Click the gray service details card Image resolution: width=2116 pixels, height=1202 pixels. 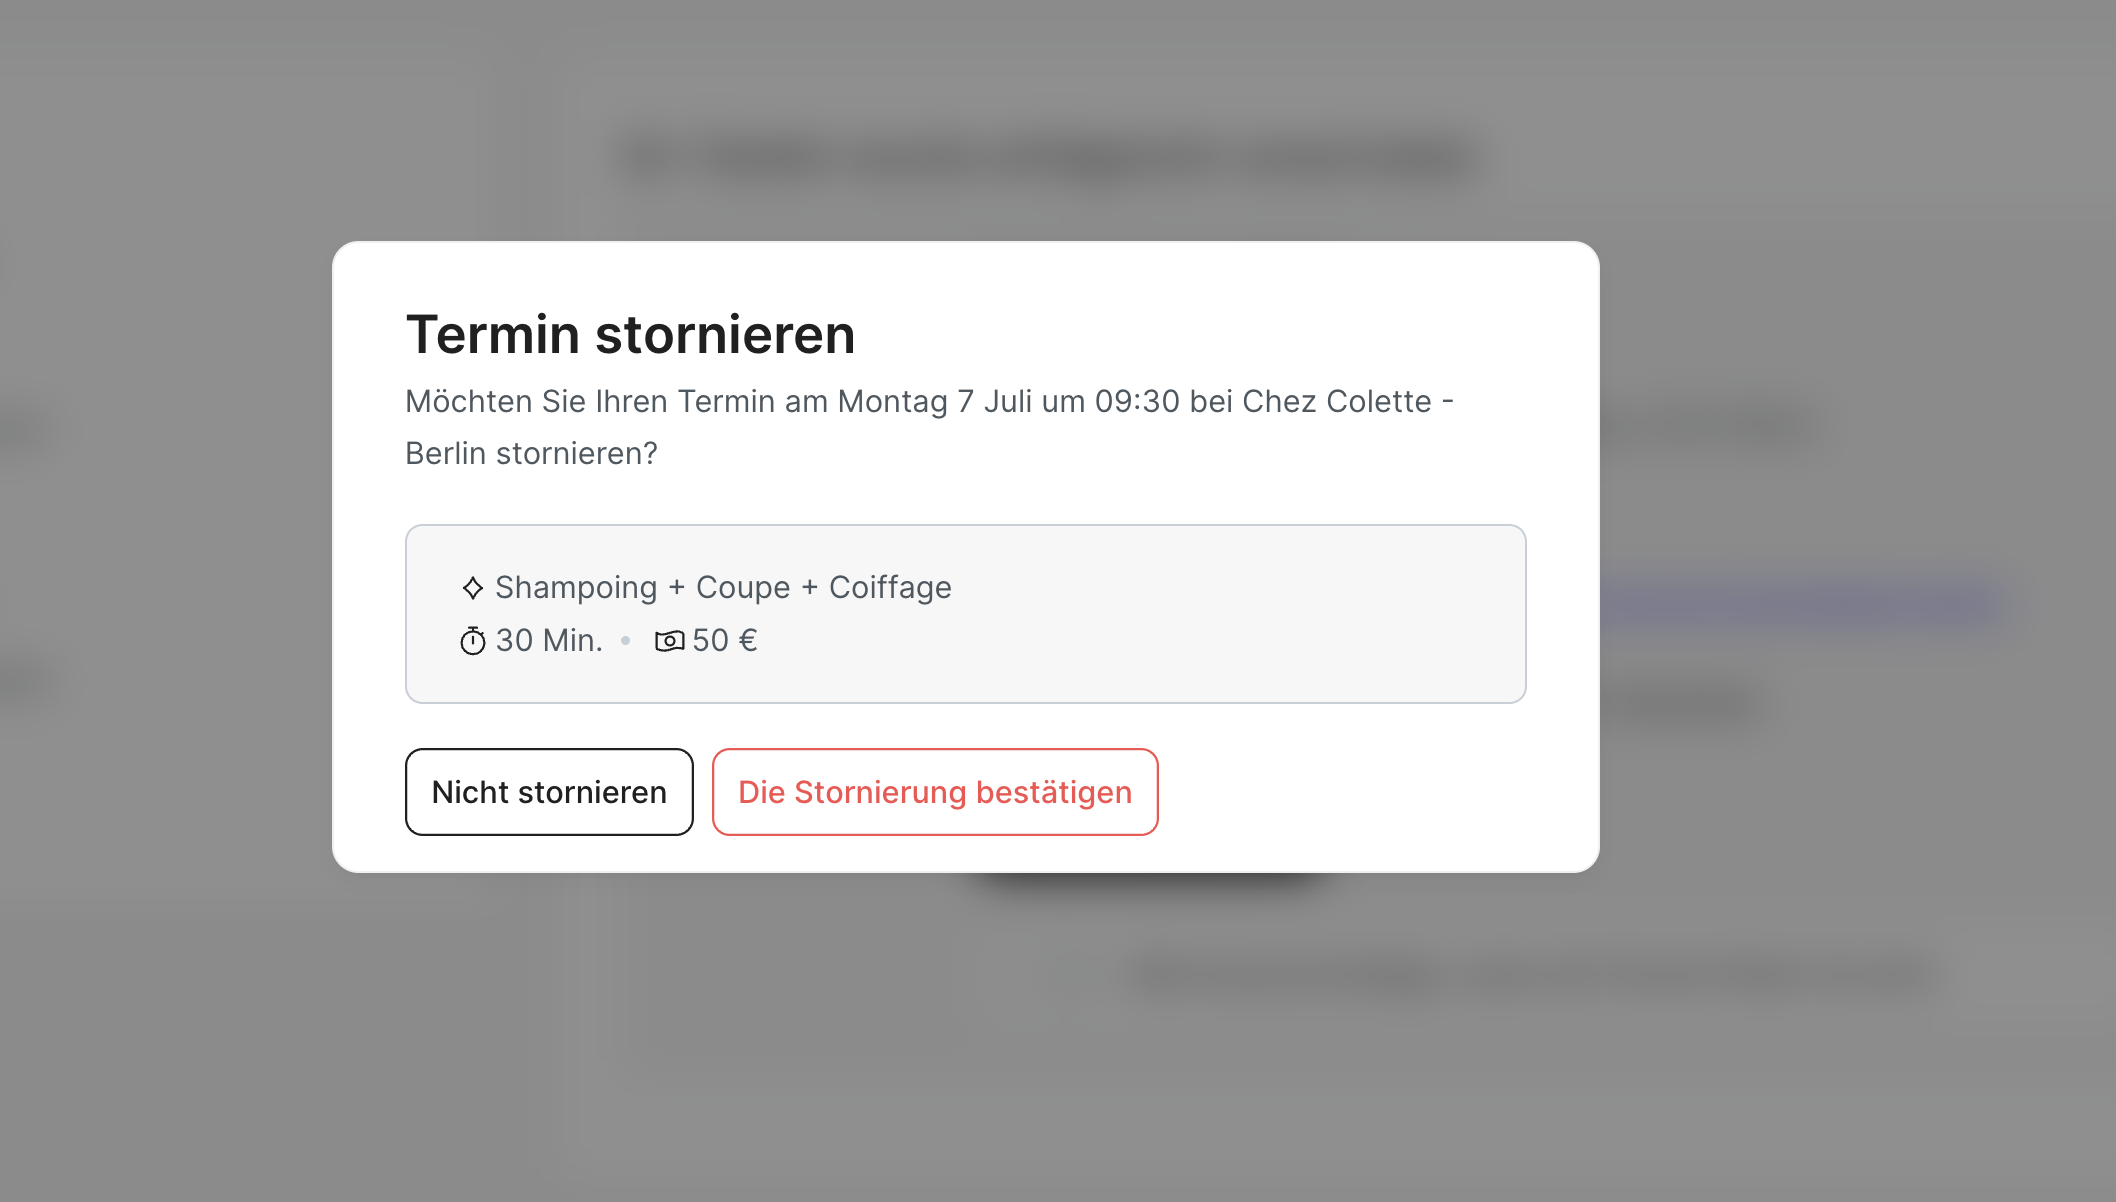[x=965, y=613]
